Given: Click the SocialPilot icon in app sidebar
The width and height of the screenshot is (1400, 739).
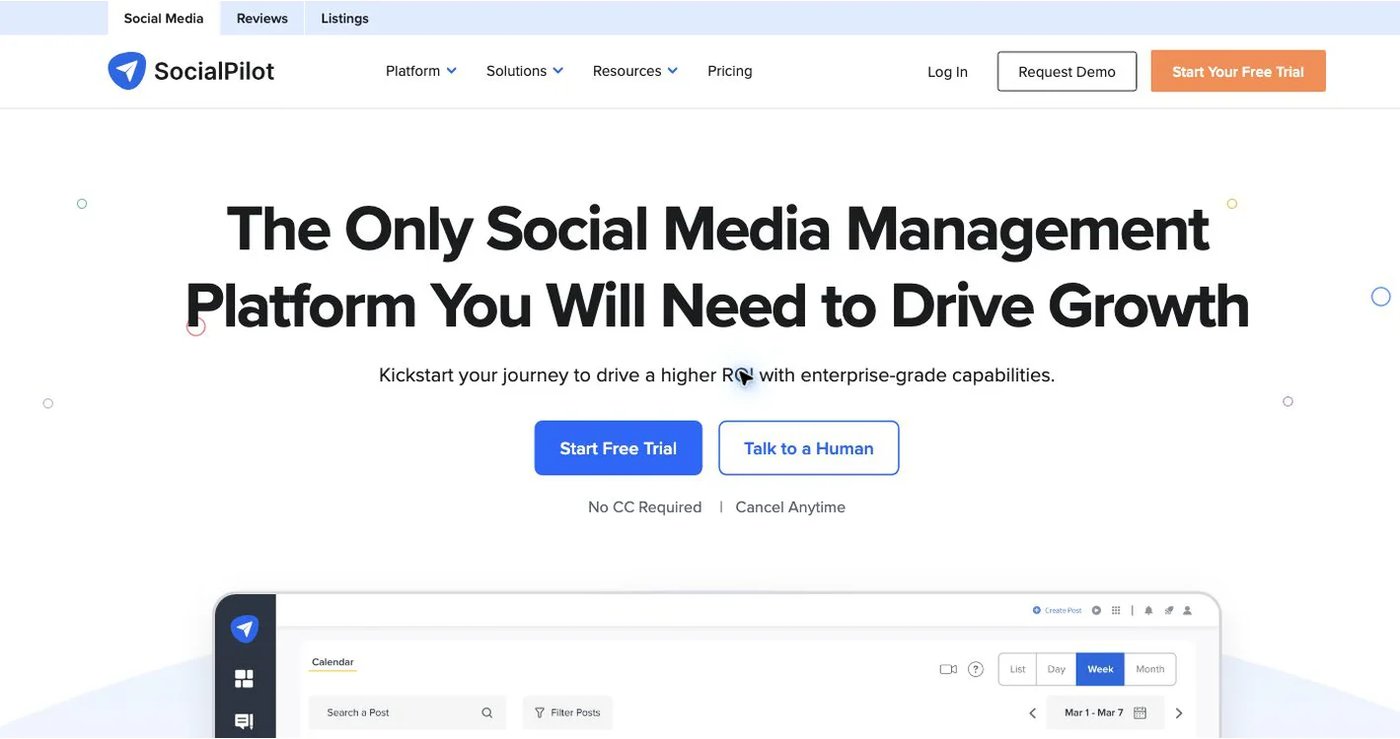Looking at the screenshot, I should (x=244, y=628).
